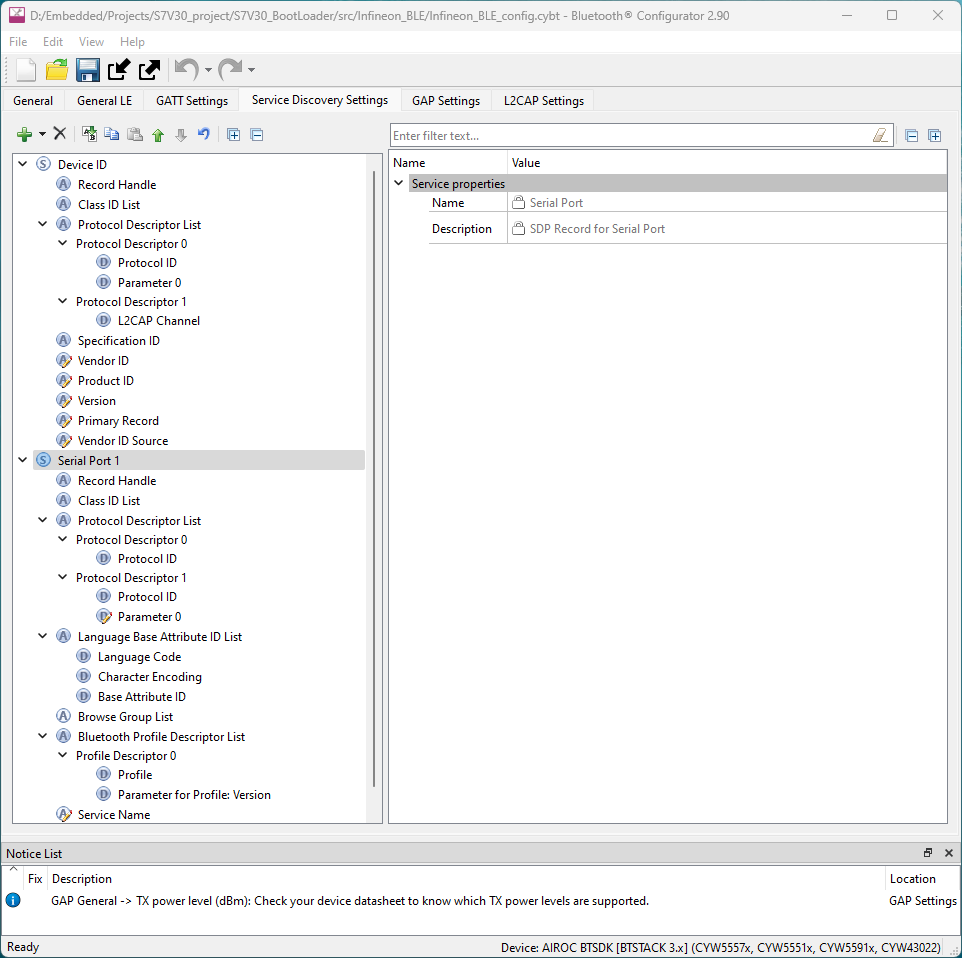This screenshot has width=962, height=958.
Task: Save the configuration with the floppy disk icon
Action: click(88, 69)
